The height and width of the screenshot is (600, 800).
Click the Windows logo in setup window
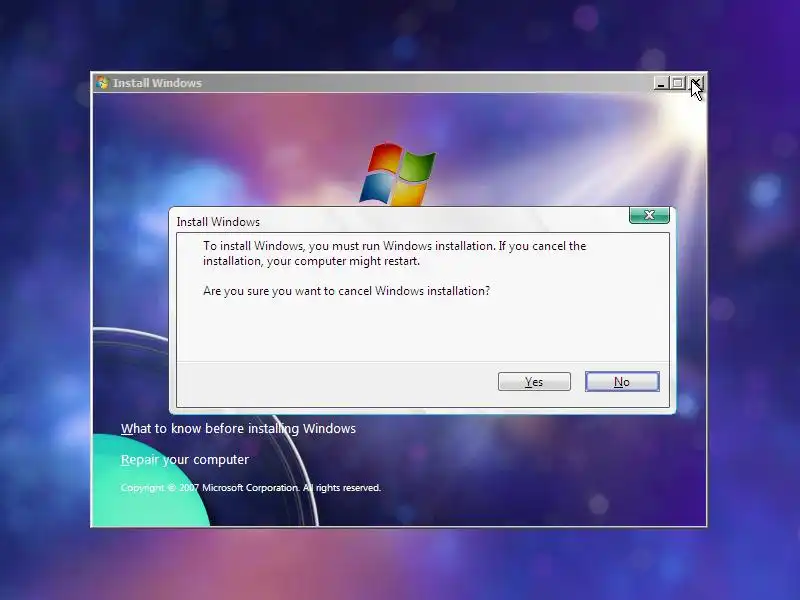click(x=398, y=174)
